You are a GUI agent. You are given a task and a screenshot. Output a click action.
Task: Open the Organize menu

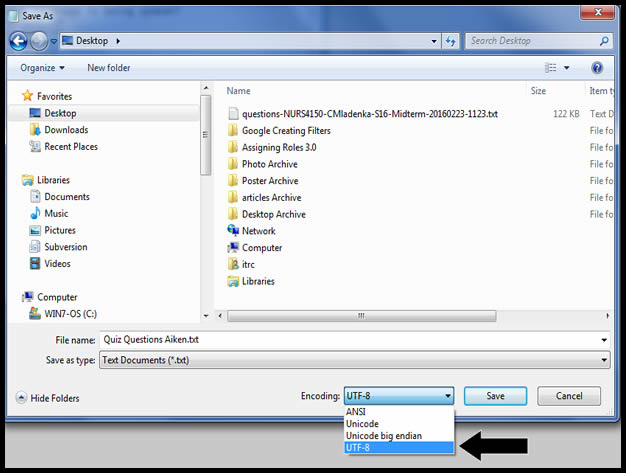42,68
